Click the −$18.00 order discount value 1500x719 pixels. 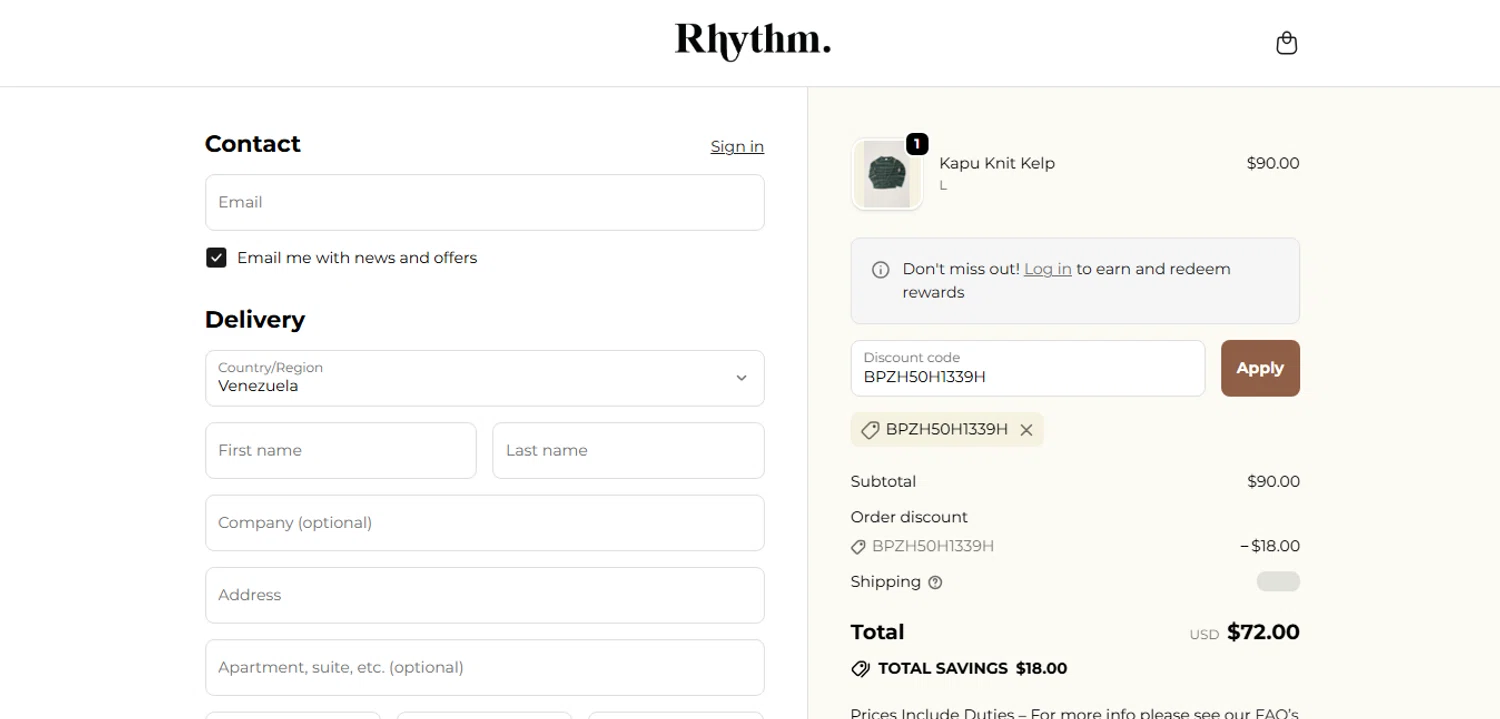point(1270,546)
